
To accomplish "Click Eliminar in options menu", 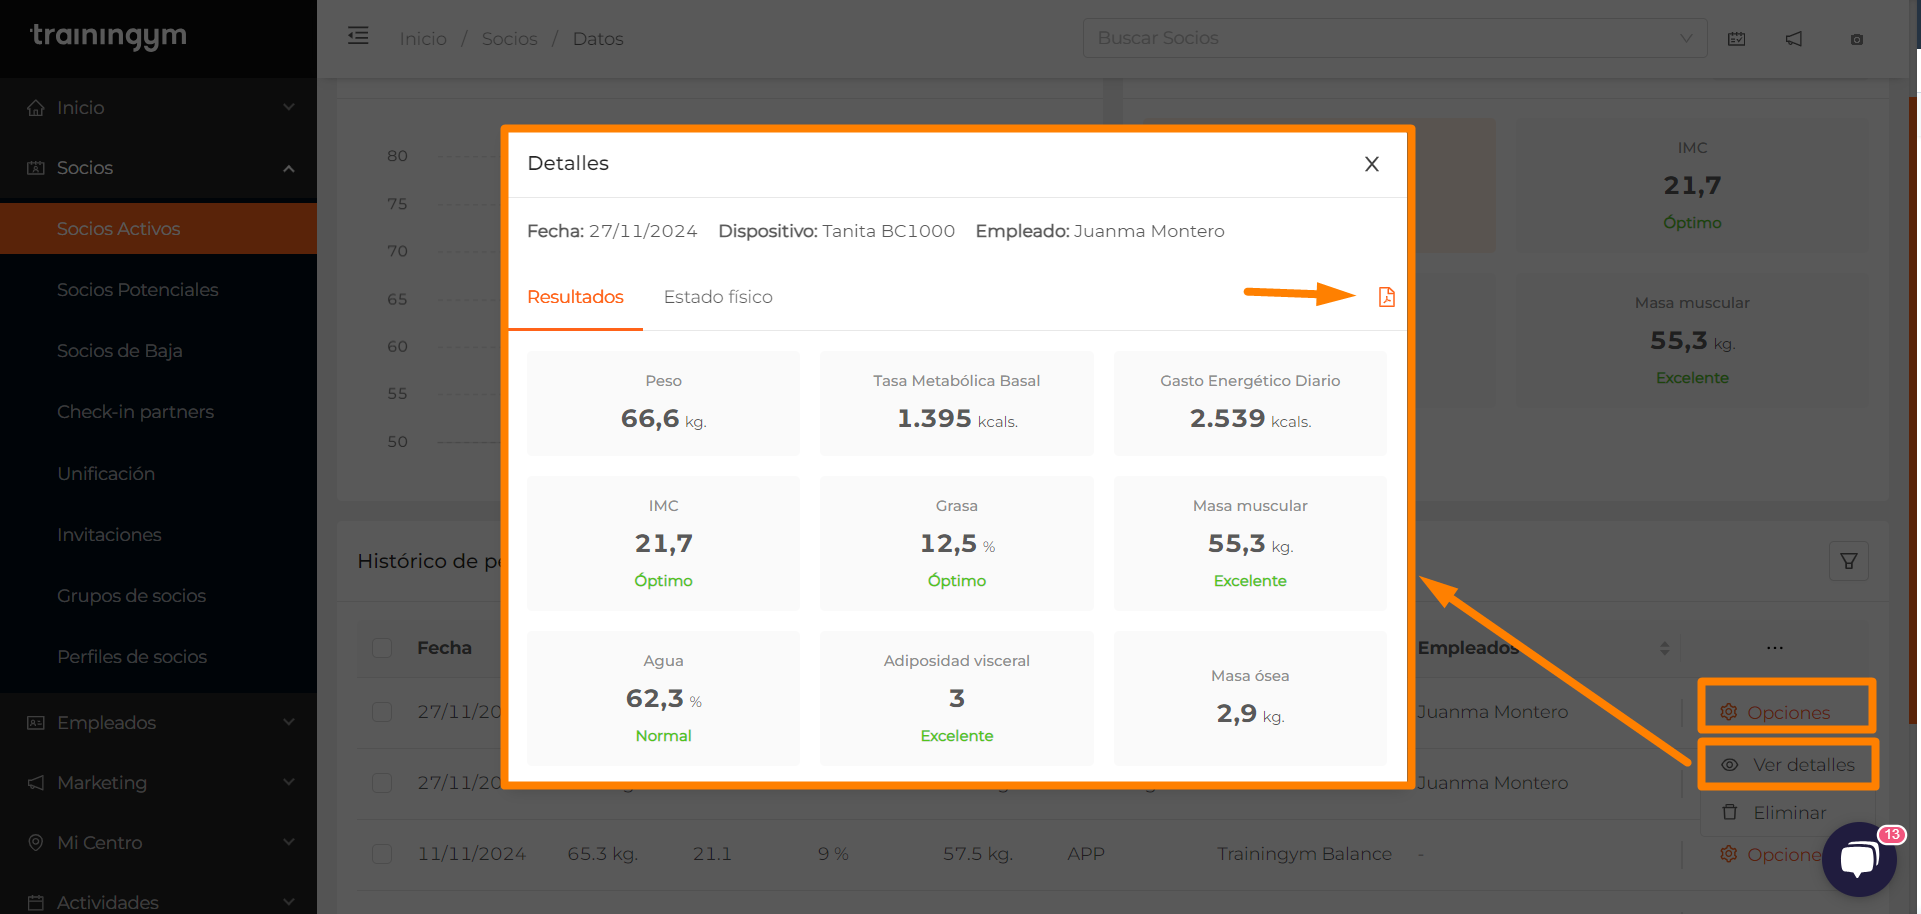I will point(1788,813).
